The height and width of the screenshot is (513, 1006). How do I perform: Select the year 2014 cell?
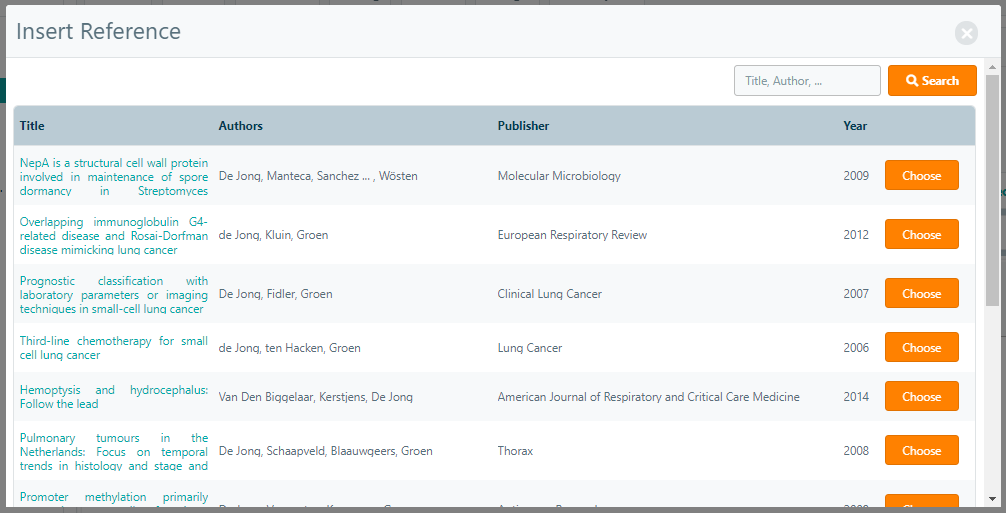pos(856,396)
